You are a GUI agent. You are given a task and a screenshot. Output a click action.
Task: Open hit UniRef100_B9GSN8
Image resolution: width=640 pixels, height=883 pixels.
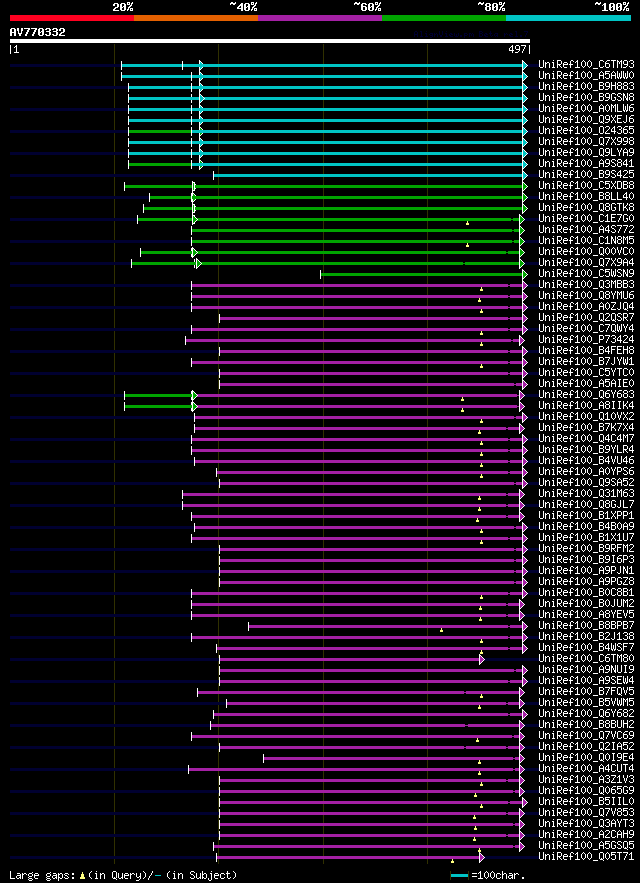coord(586,97)
